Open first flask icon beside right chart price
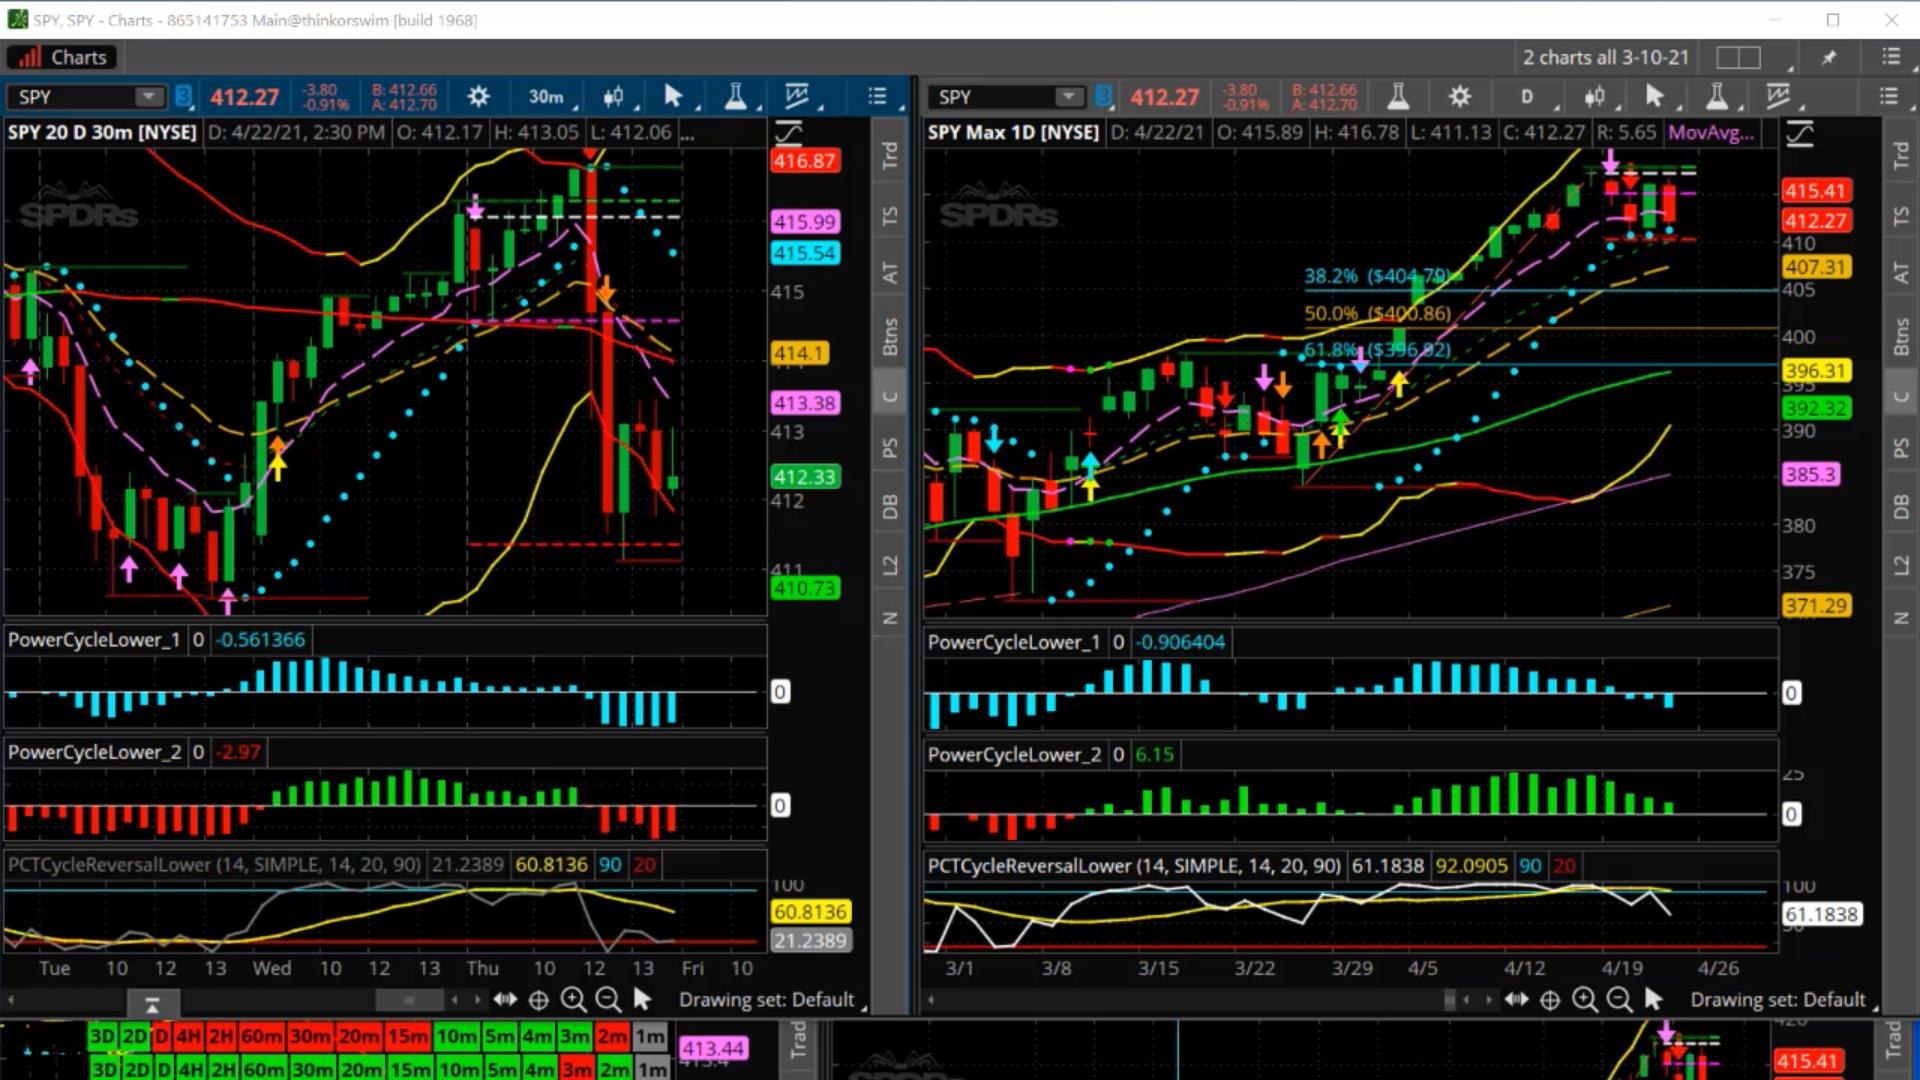The image size is (1920, 1080). coord(1398,97)
